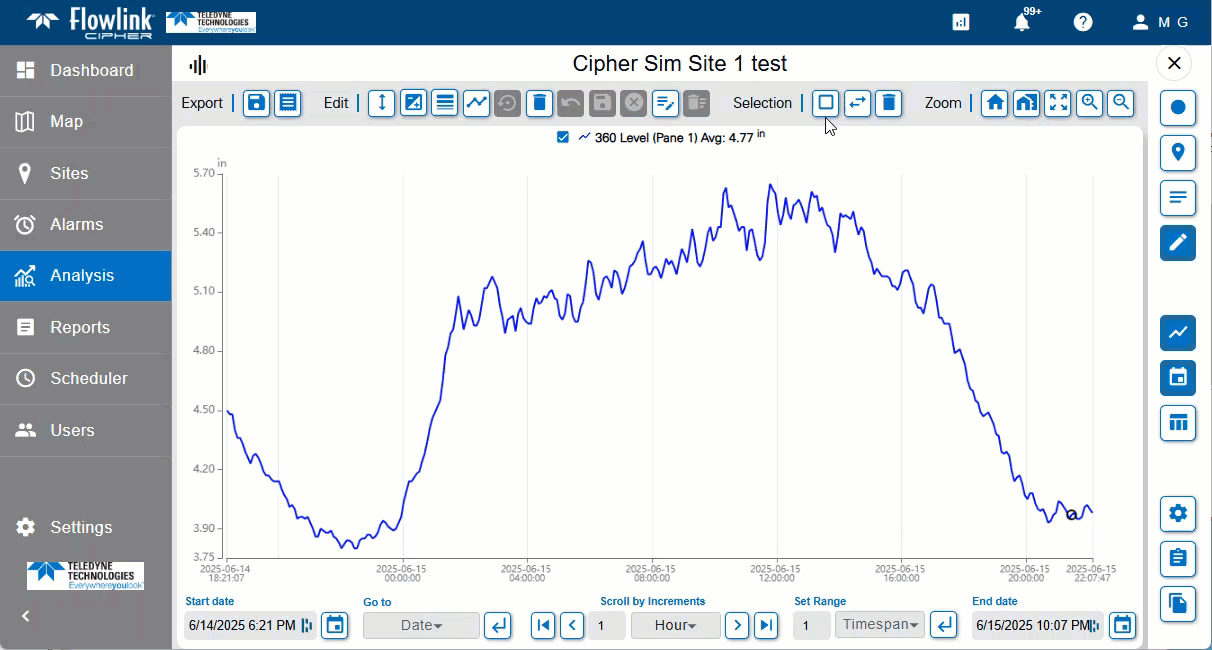The height and width of the screenshot is (650, 1212).
Task: Expand the Hour increment dropdown
Action: click(x=675, y=626)
